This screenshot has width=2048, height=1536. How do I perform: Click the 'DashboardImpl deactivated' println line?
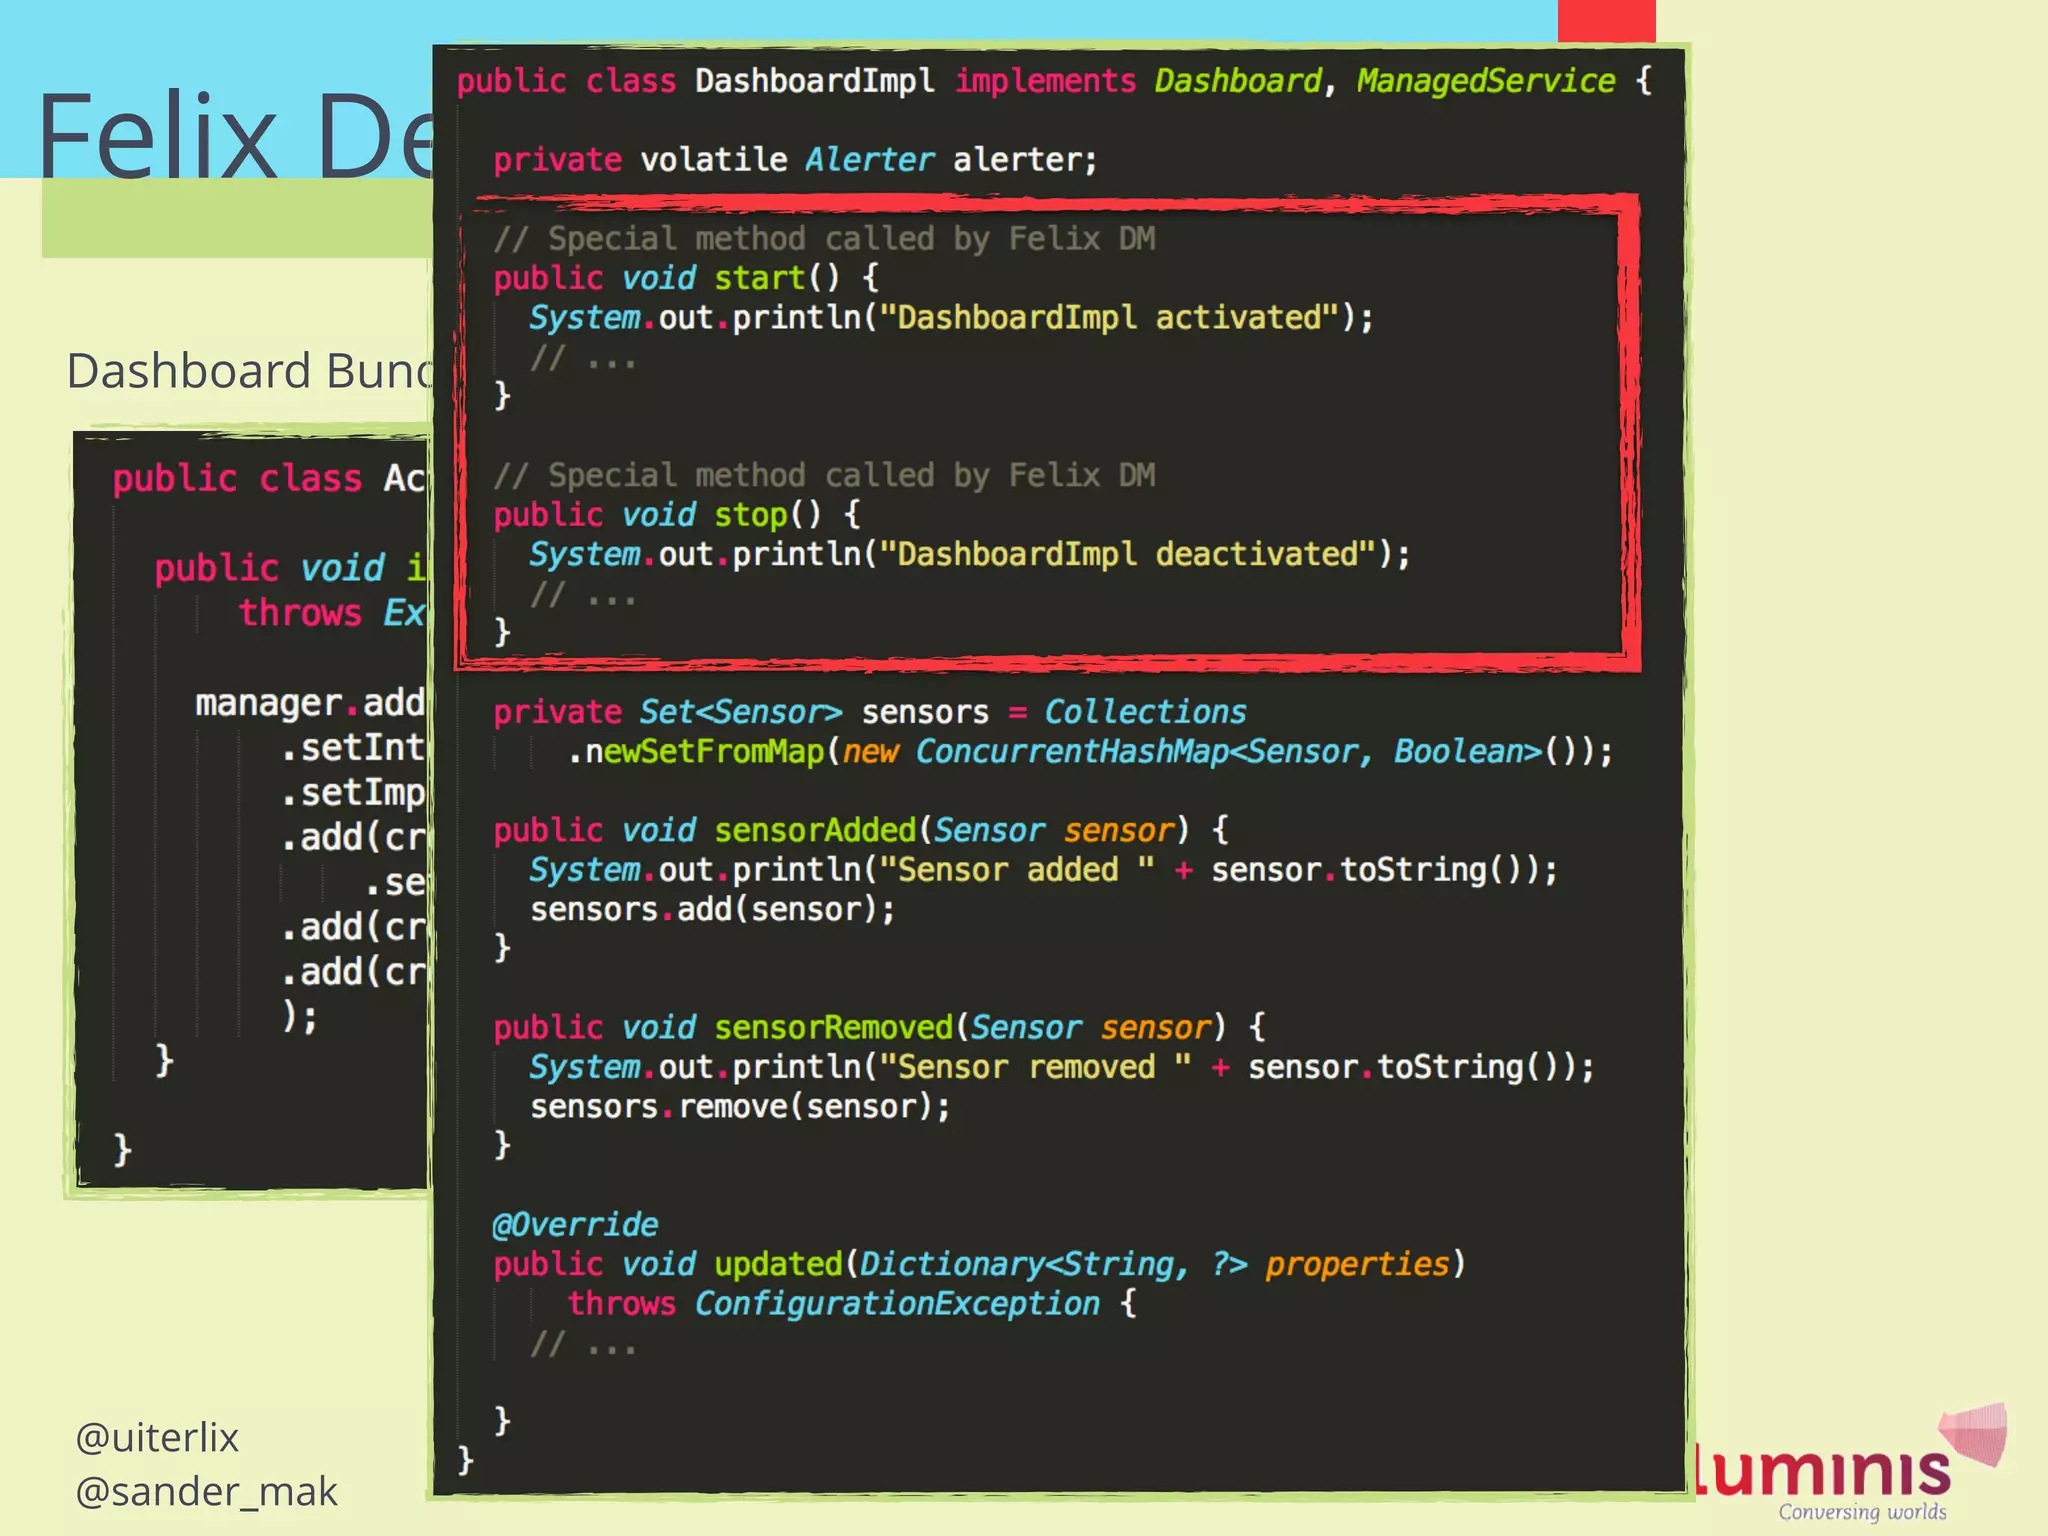point(970,555)
